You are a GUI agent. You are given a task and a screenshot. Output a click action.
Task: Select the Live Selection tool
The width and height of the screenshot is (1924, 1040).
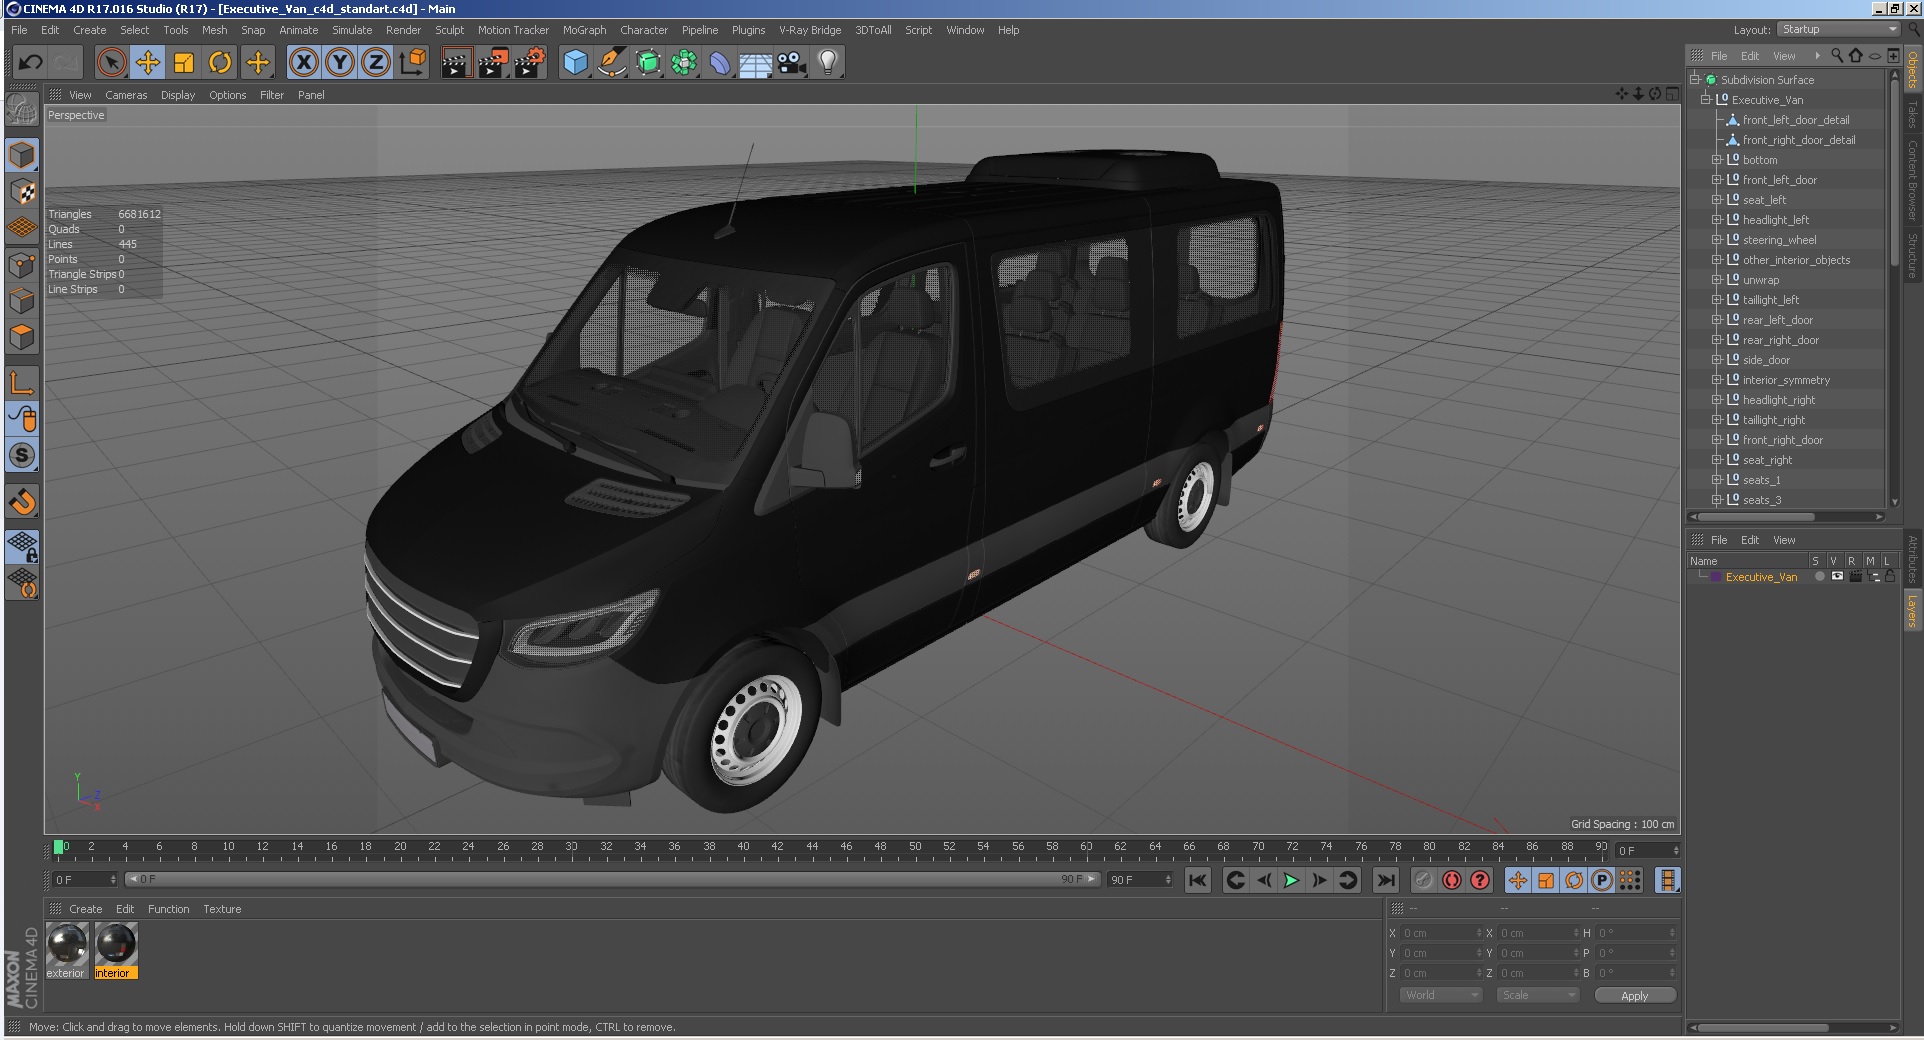tap(112, 63)
